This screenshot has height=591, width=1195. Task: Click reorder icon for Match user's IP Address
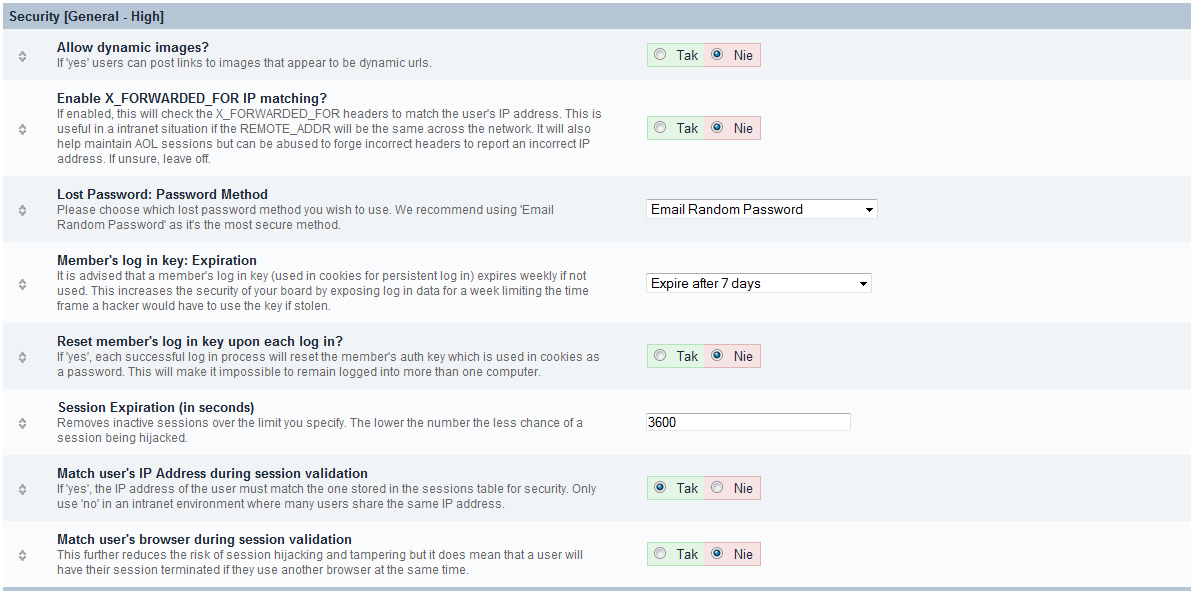pyautogui.click(x=22, y=489)
